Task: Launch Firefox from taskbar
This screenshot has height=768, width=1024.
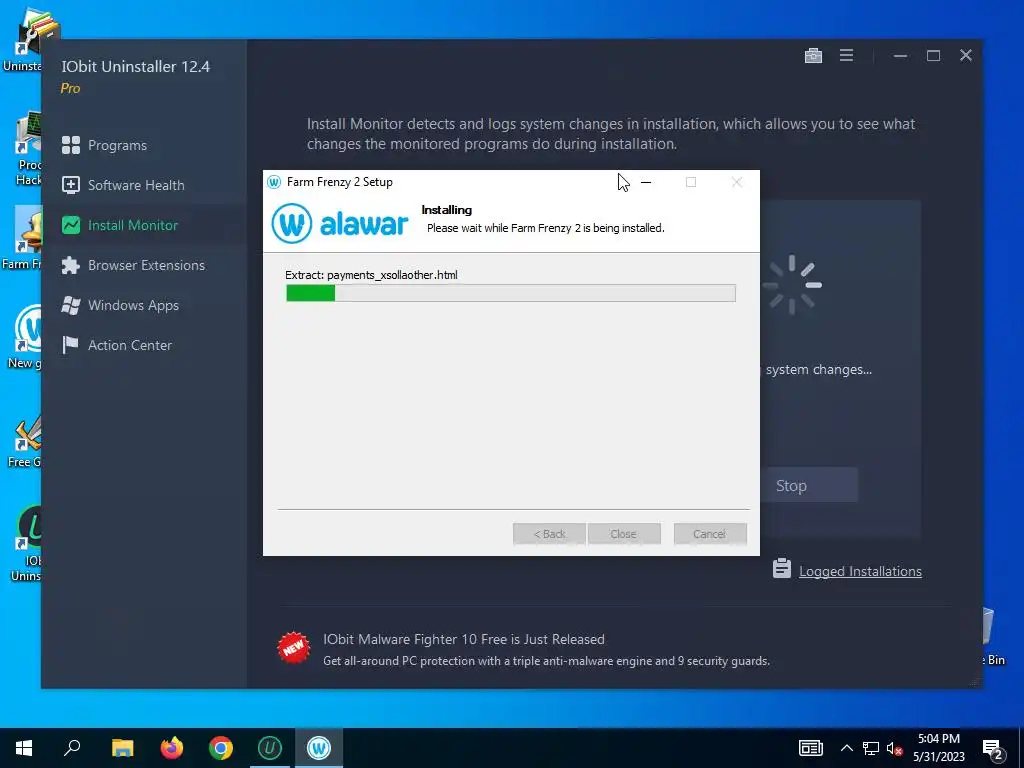Action: click(x=172, y=748)
